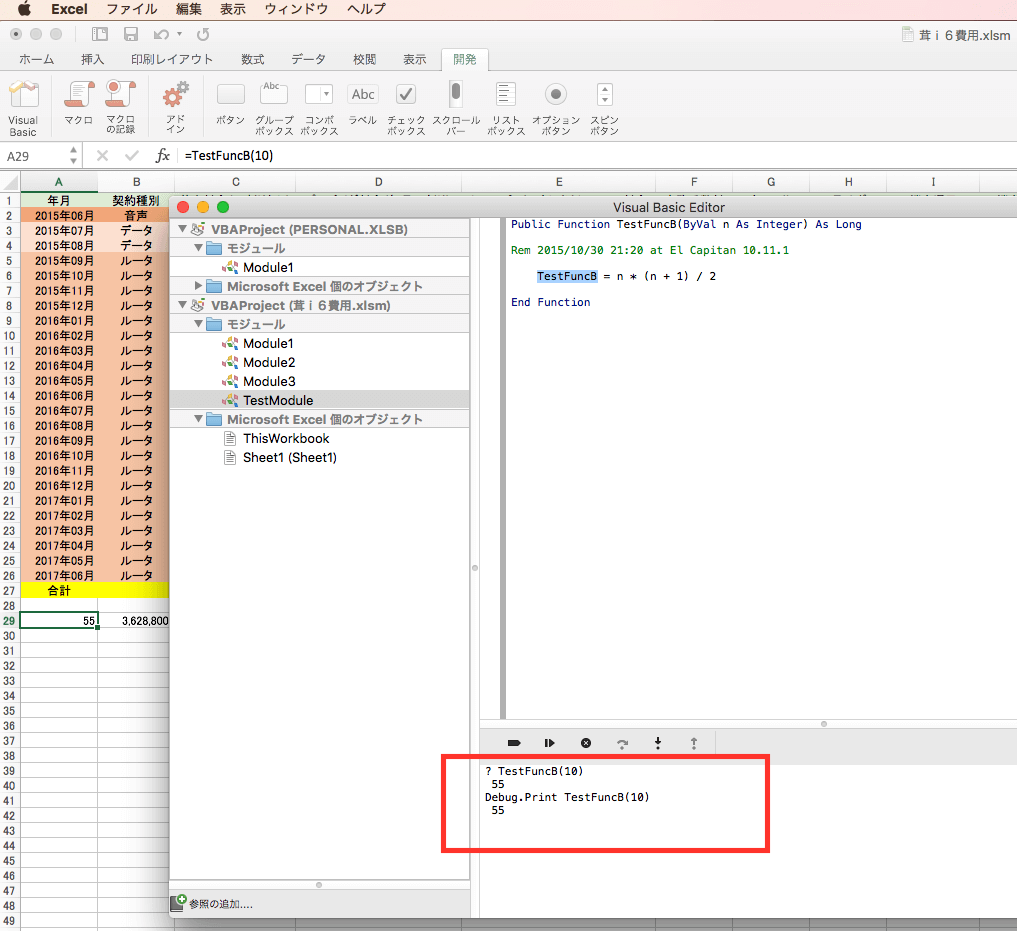Screen dimensions: 1017x931
Task: Collapse the VBAProject (PERSONAL.XLSB) tree node
Action: (183, 229)
